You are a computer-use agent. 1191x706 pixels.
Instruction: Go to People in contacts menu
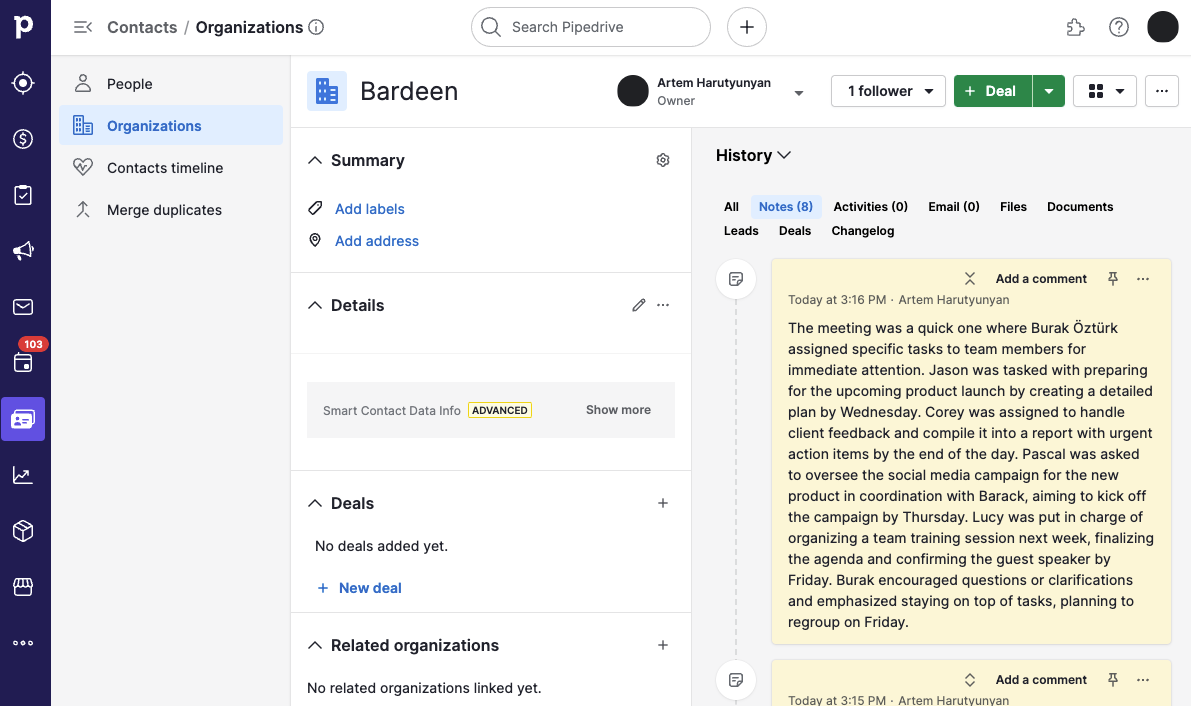[171, 84]
